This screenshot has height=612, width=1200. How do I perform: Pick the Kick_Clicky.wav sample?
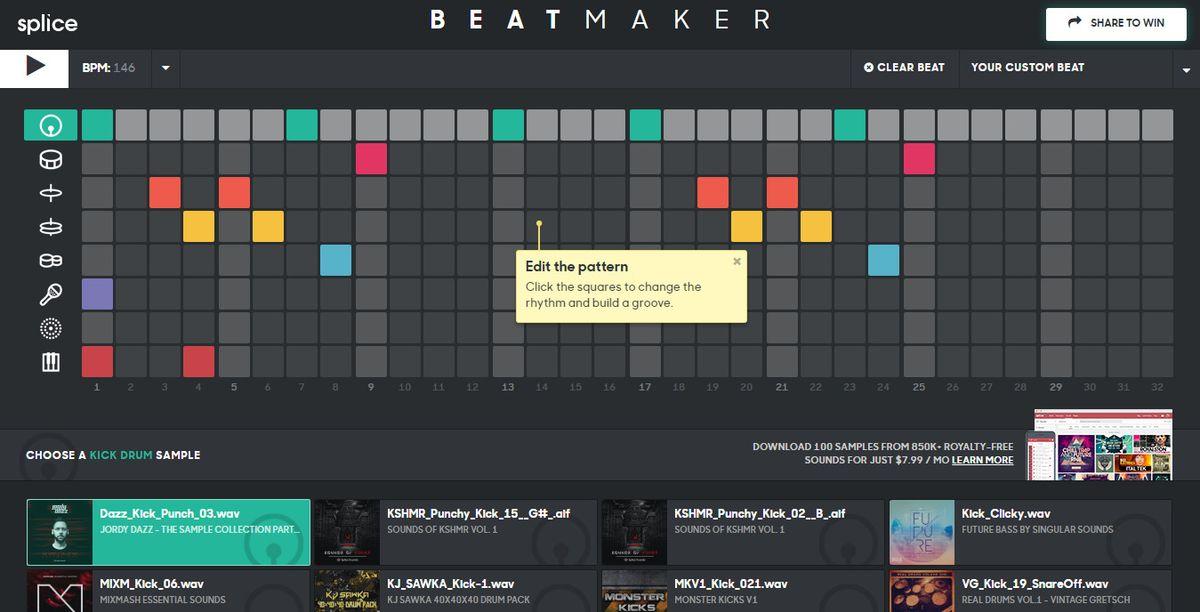tap(1030, 533)
